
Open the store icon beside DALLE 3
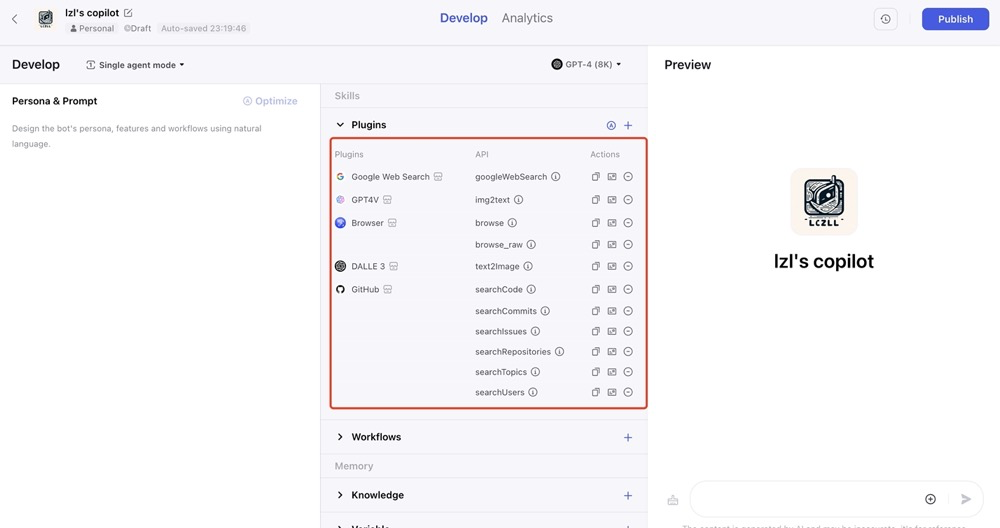click(x=393, y=266)
